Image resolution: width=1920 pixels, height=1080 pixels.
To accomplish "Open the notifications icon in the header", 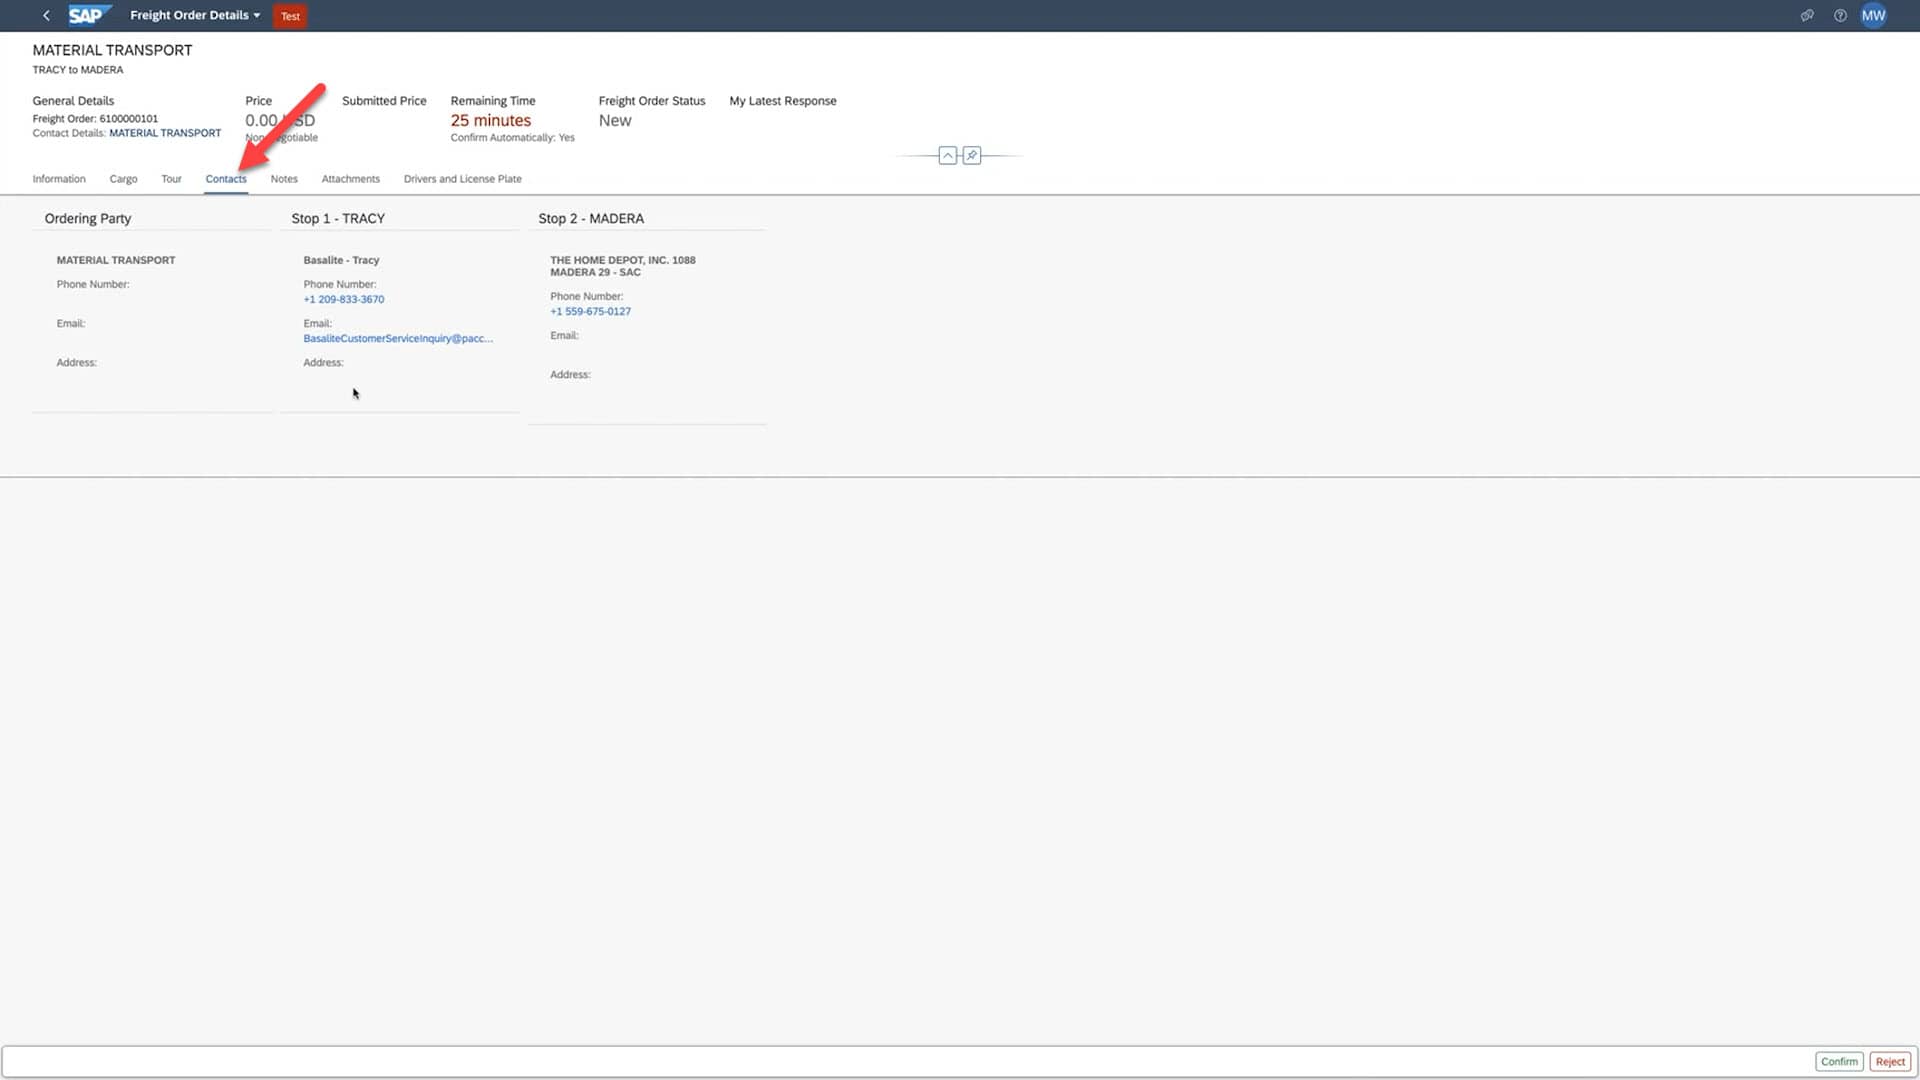I will tap(1807, 15).
